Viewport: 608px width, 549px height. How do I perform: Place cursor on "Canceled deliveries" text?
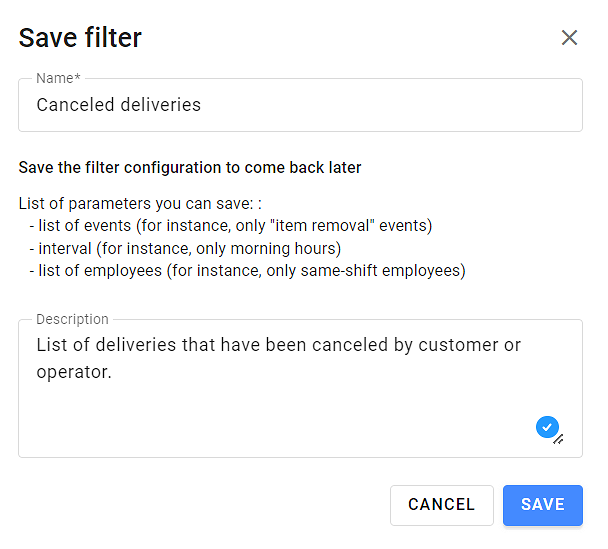pyautogui.click(x=118, y=105)
